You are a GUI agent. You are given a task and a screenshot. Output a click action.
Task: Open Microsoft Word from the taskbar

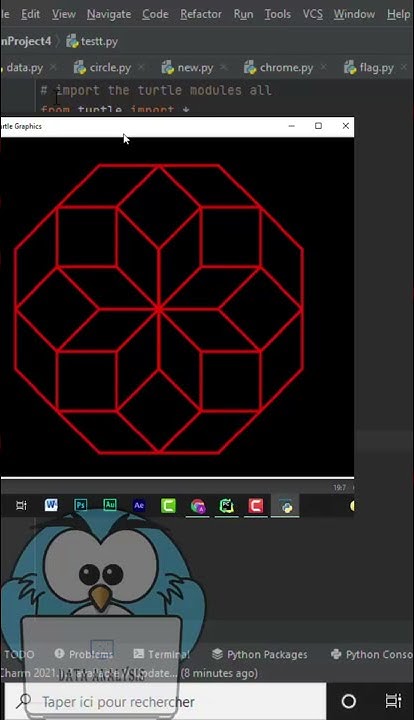[x=51, y=505]
